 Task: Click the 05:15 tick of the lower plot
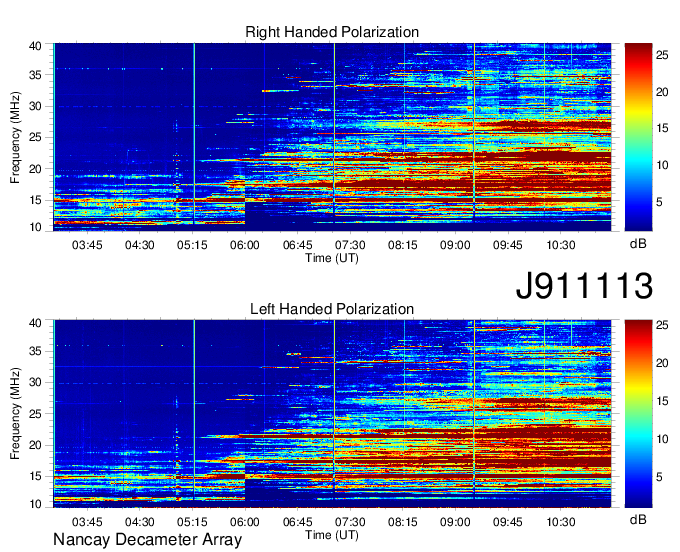(192, 522)
